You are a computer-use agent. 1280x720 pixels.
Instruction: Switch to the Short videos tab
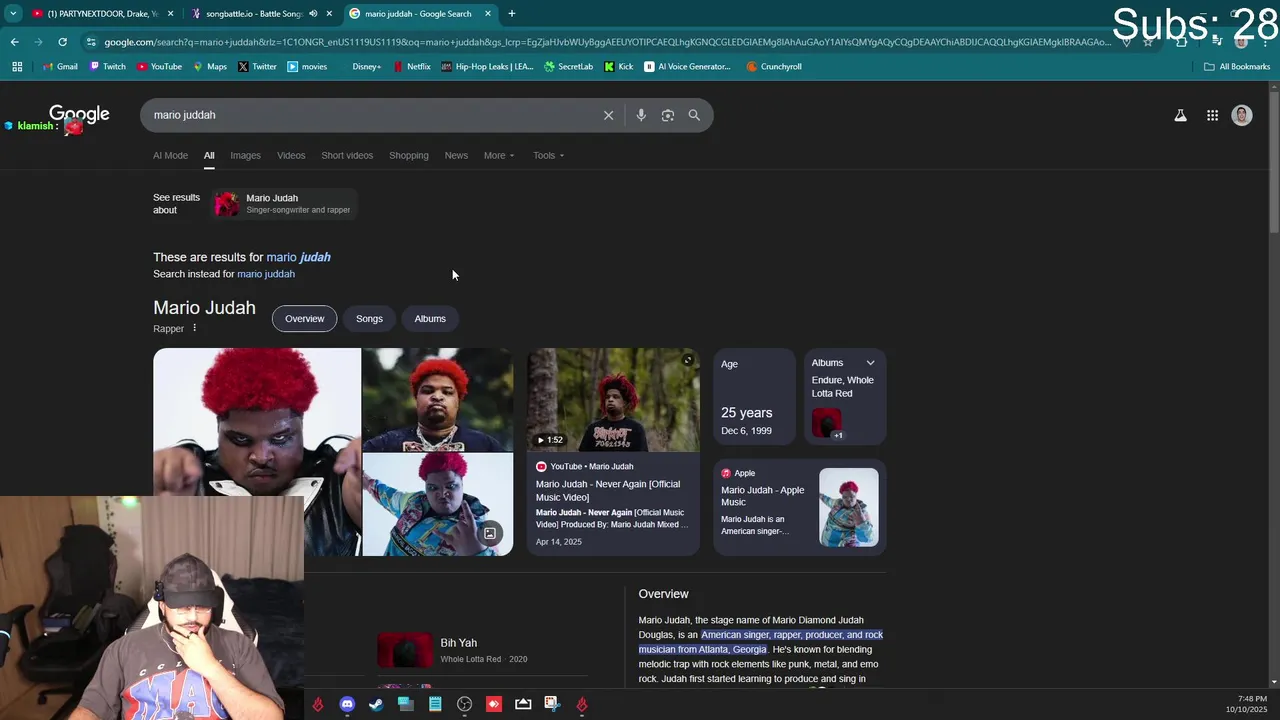[347, 155]
